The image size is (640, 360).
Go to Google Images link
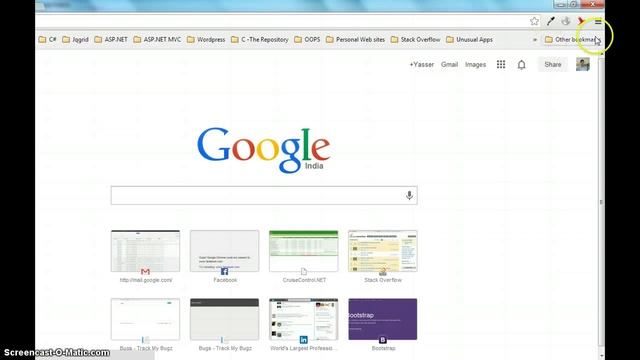(476, 64)
